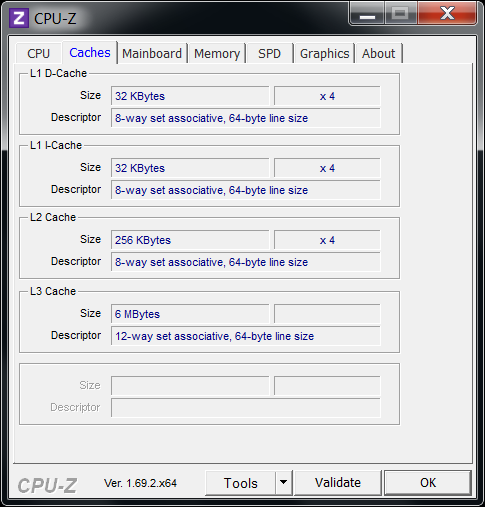
Task: Click the L1 D-Cache descriptor field
Action: (x=246, y=118)
